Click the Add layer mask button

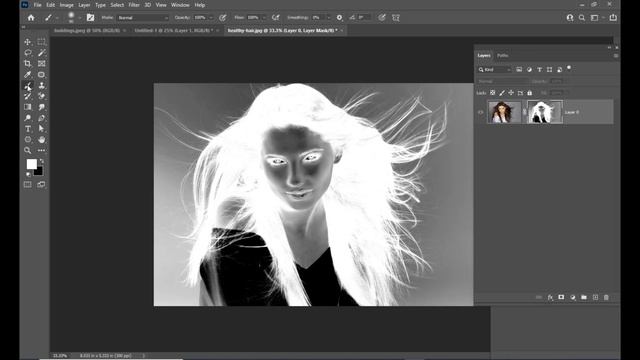(561, 298)
